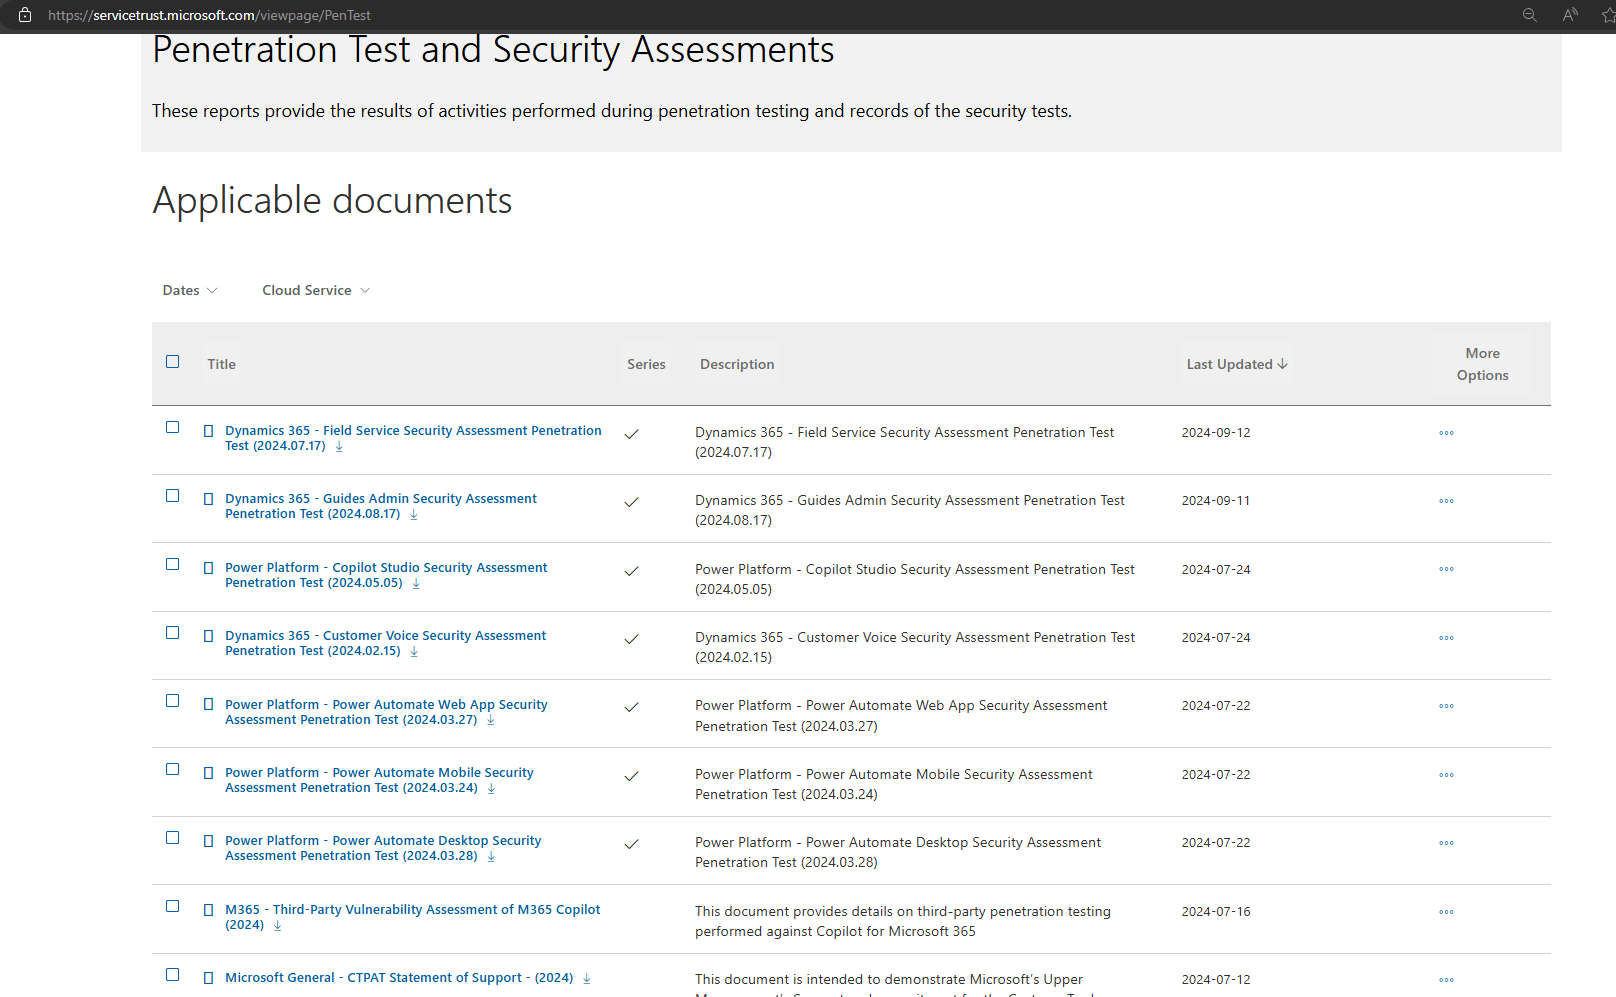Activate Read Aloud icon in address bar
Image resolution: width=1616 pixels, height=997 pixels.
pyautogui.click(x=1570, y=15)
